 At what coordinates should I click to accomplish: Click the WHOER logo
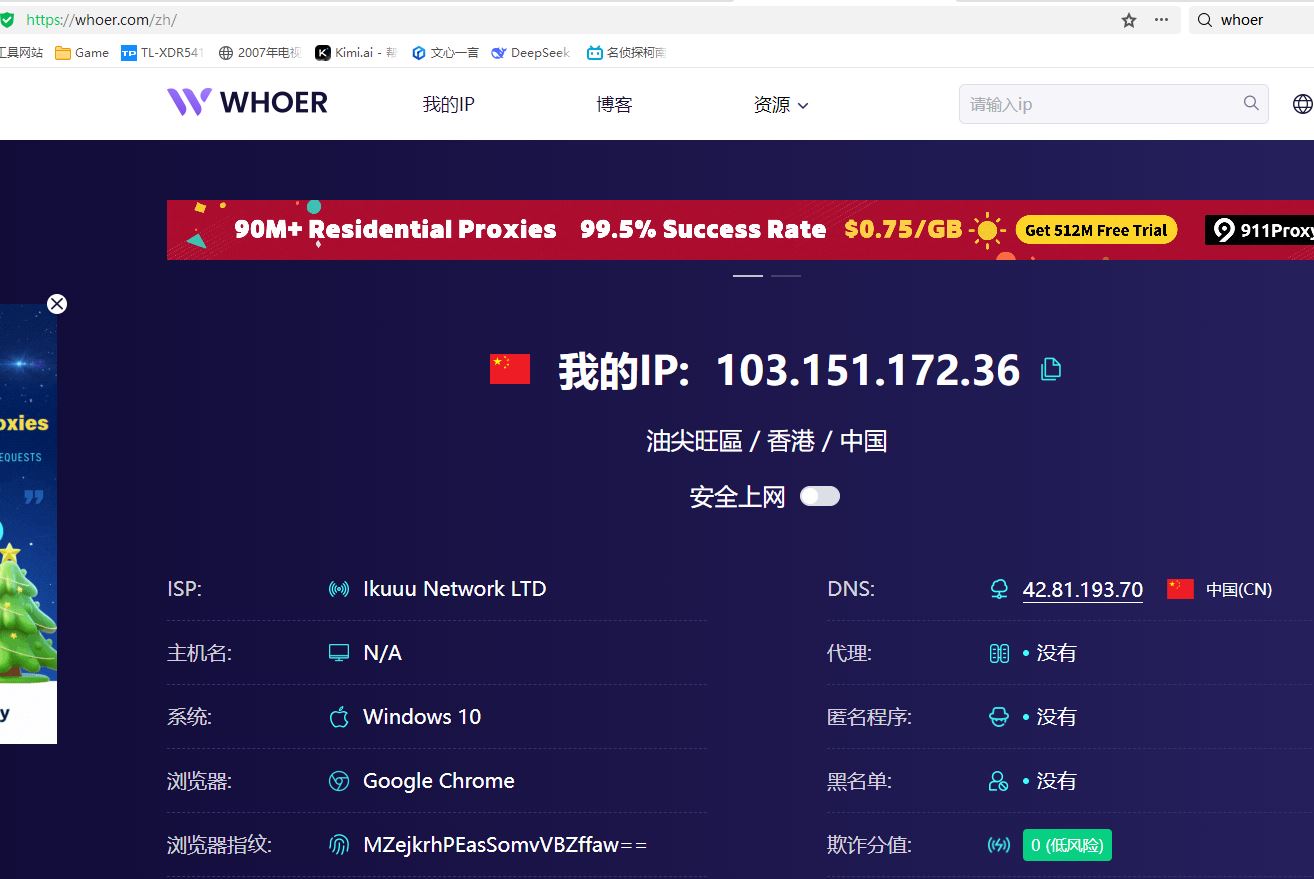(247, 102)
